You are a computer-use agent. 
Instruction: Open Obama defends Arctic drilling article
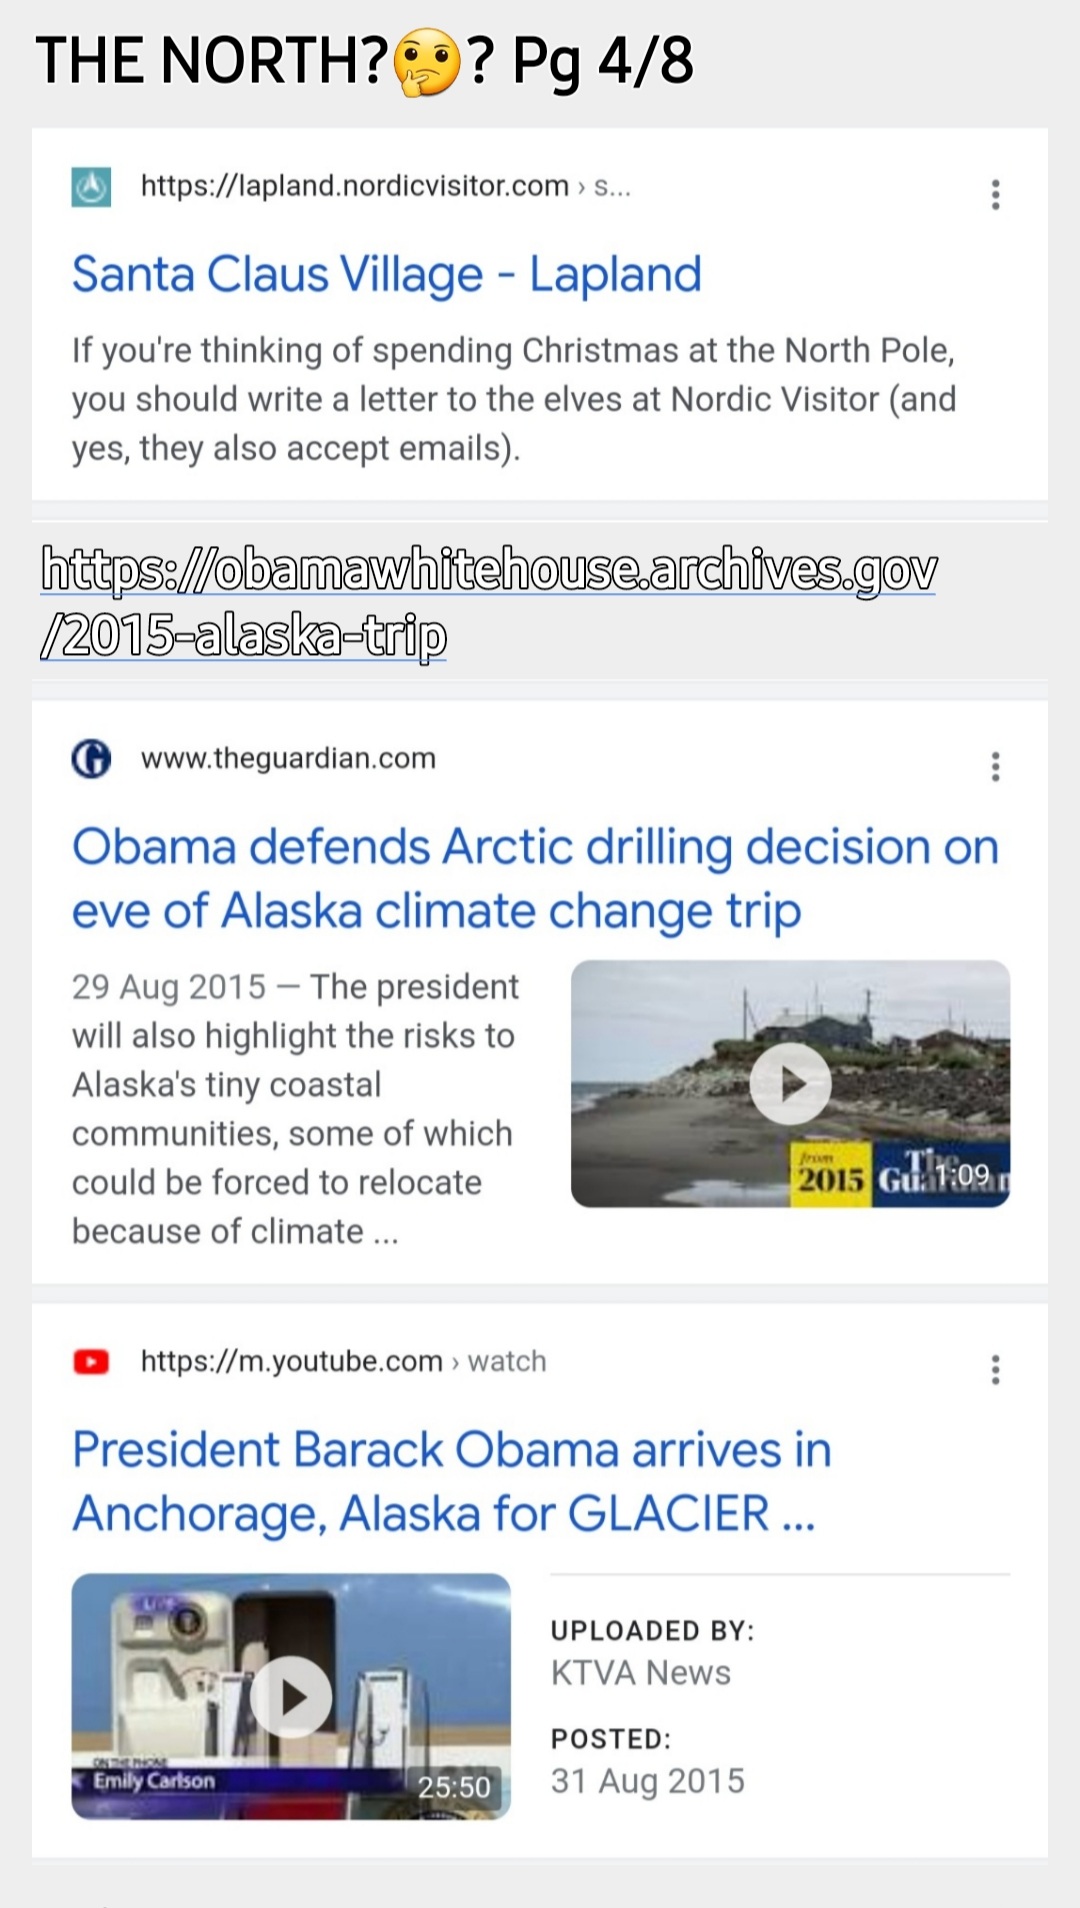tap(535, 879)
